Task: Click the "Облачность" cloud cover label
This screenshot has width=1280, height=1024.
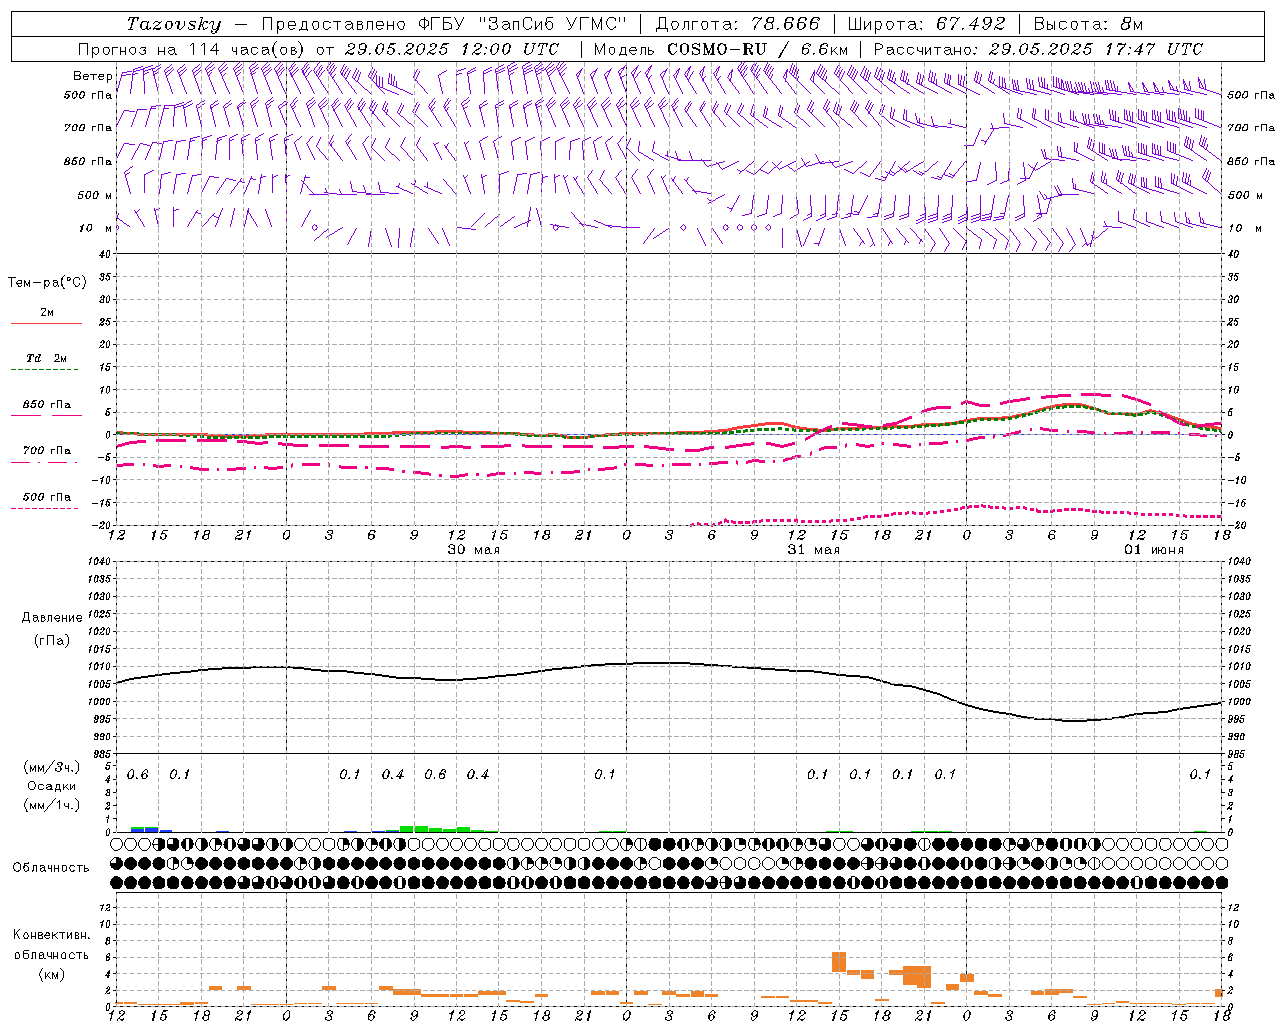Action: pos(51,868)
